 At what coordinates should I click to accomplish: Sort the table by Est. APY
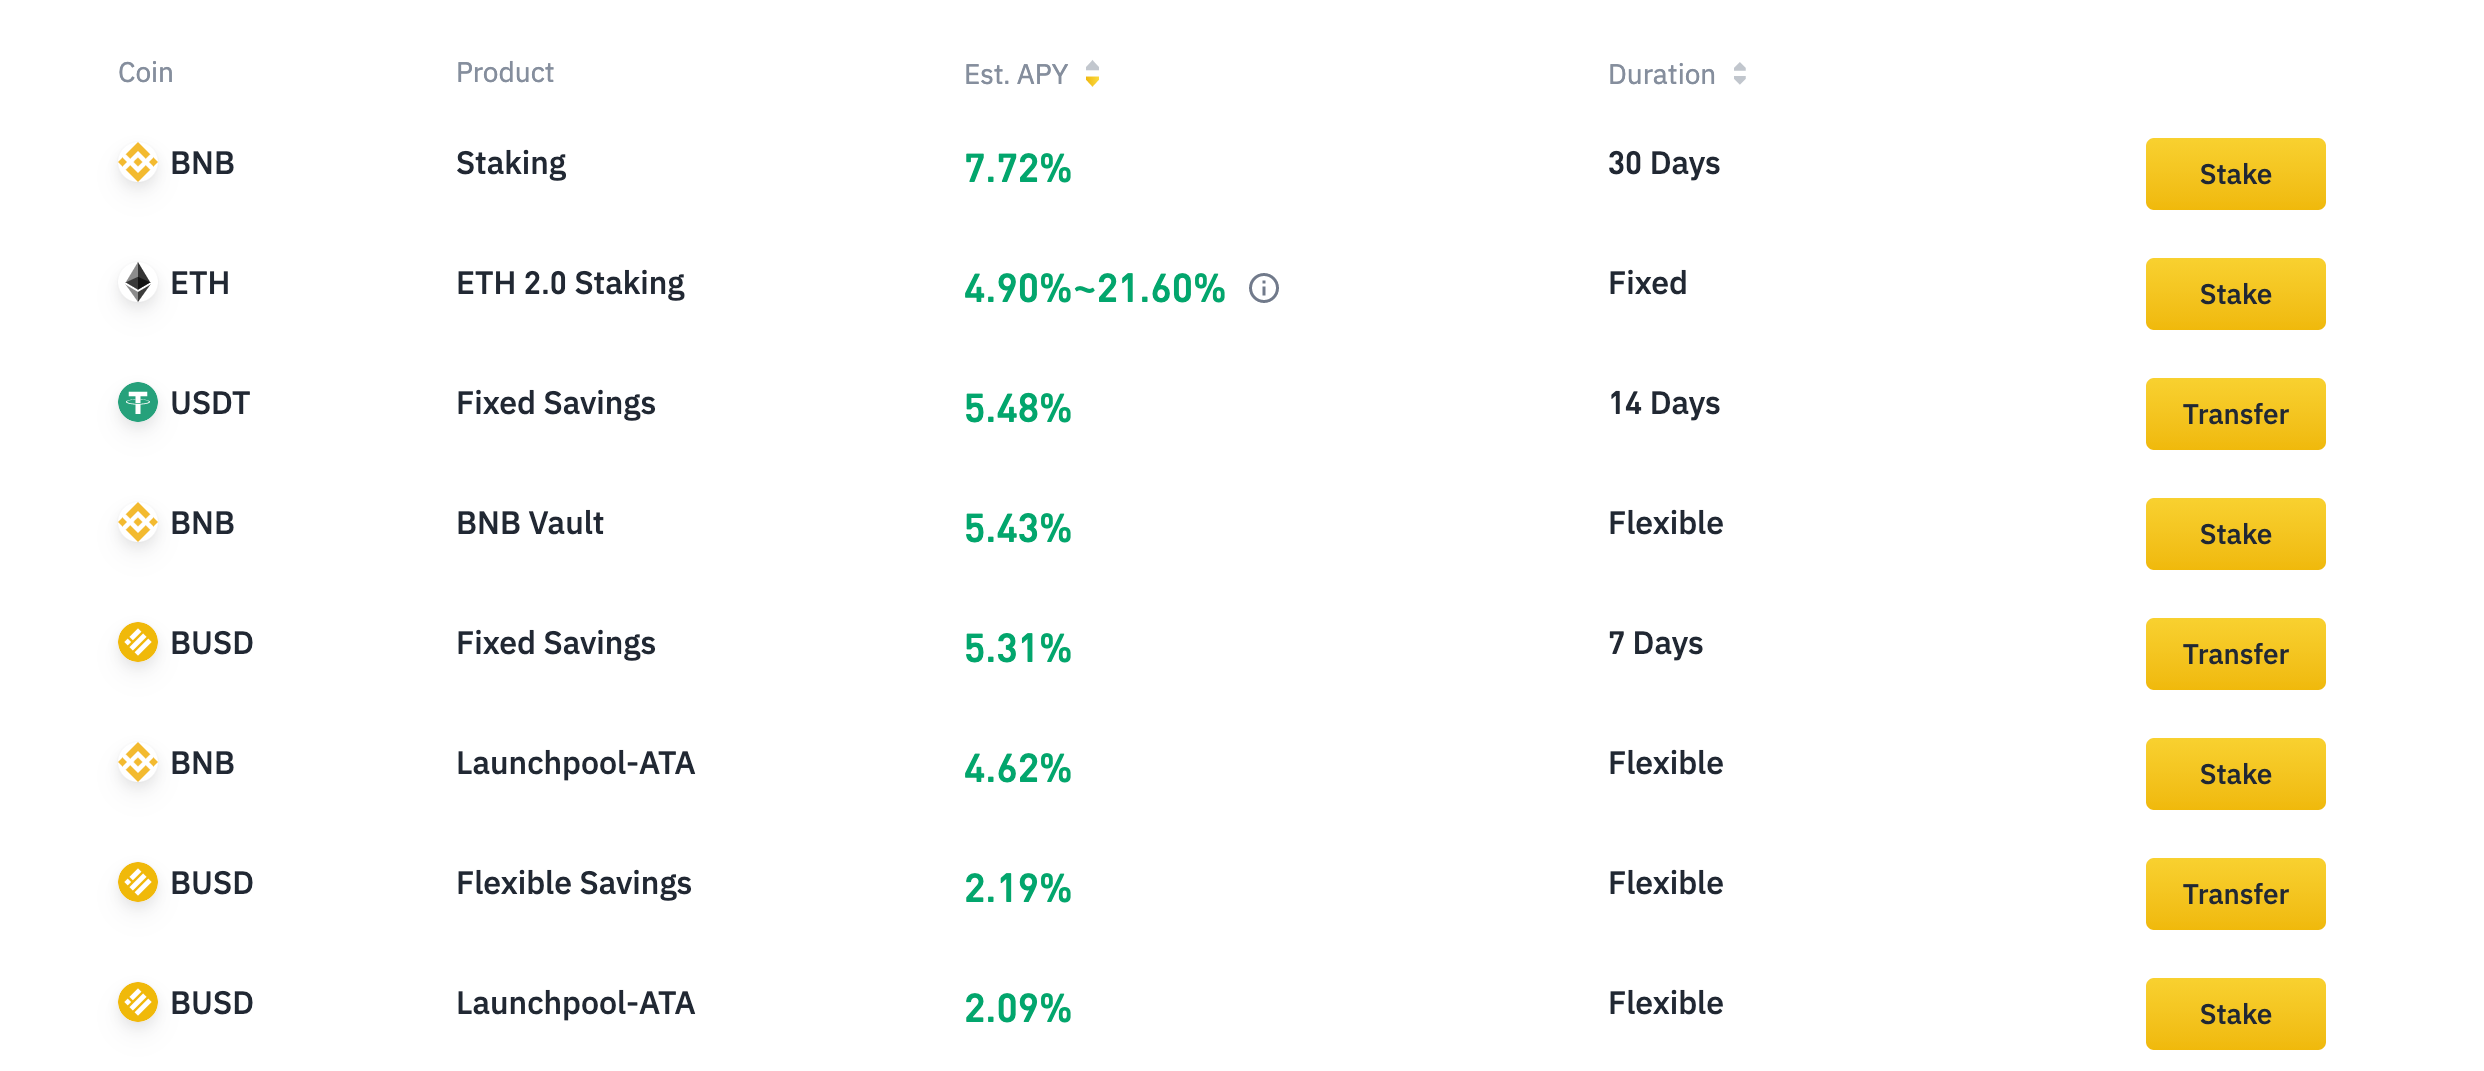pyautogui.click(x=1092, y=74)
